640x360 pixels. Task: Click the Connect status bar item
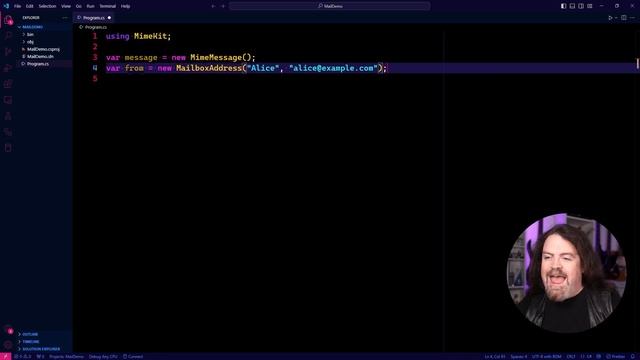click(133, 356)
